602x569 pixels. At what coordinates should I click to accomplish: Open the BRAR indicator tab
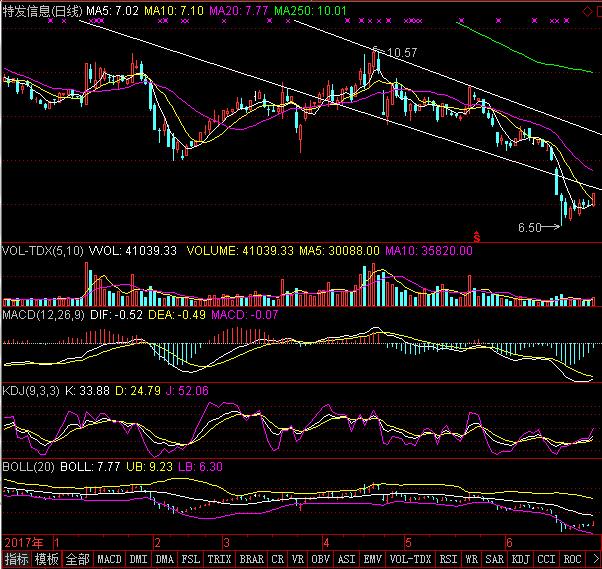pos(251,559)
